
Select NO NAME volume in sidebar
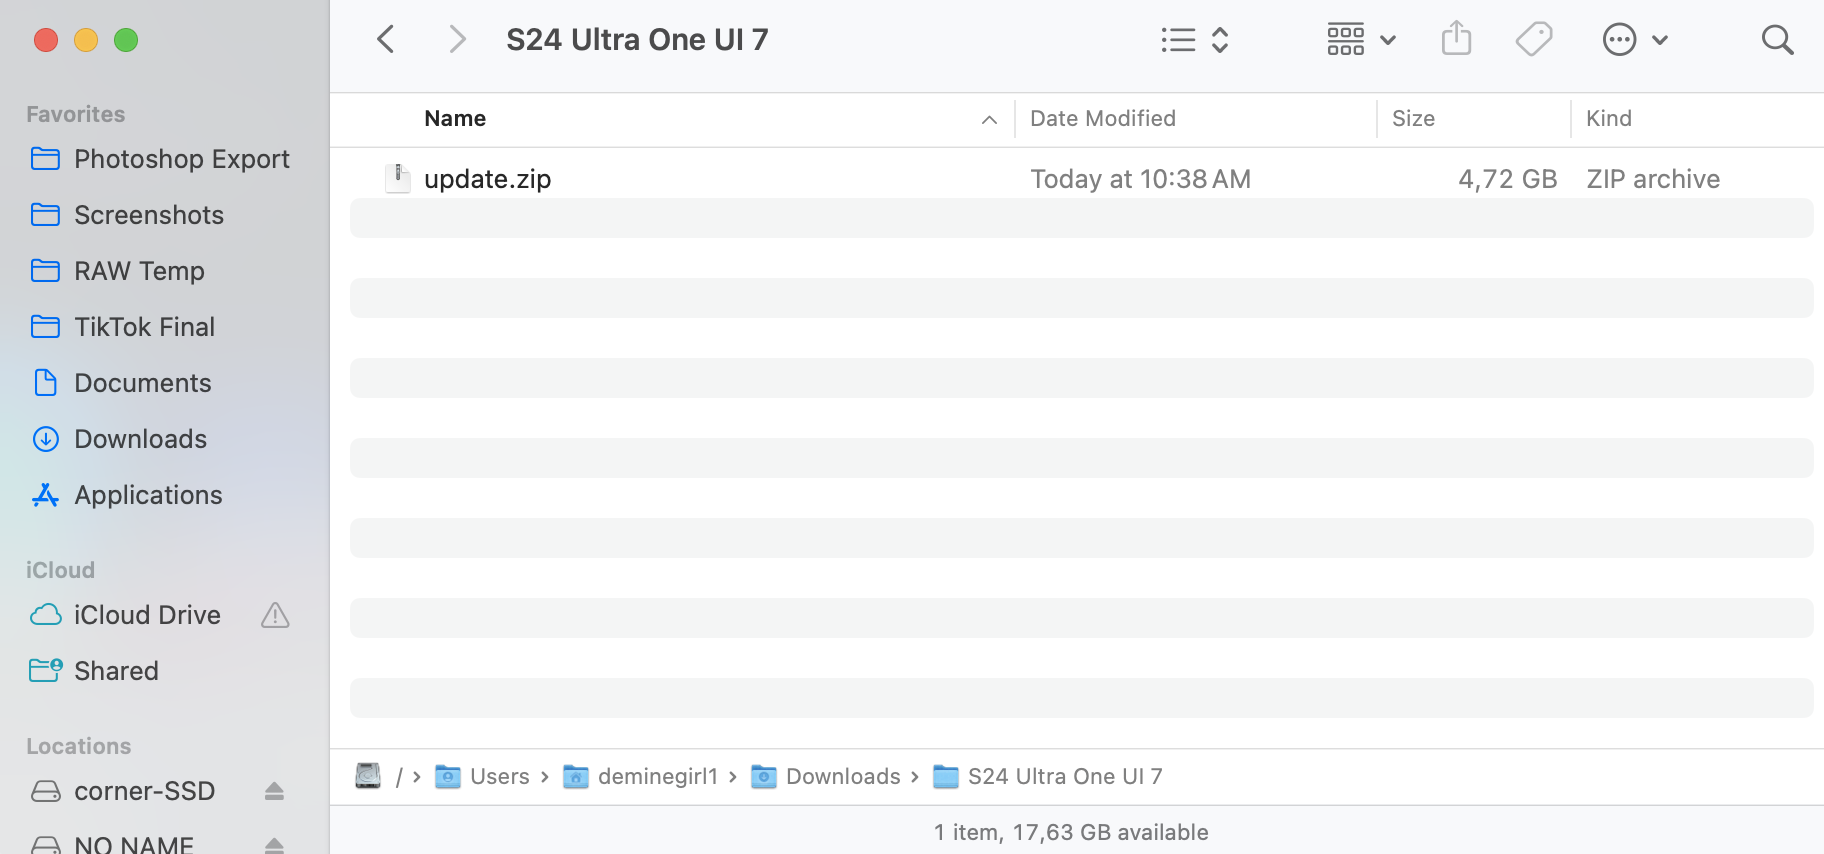(x=134, y=845)
